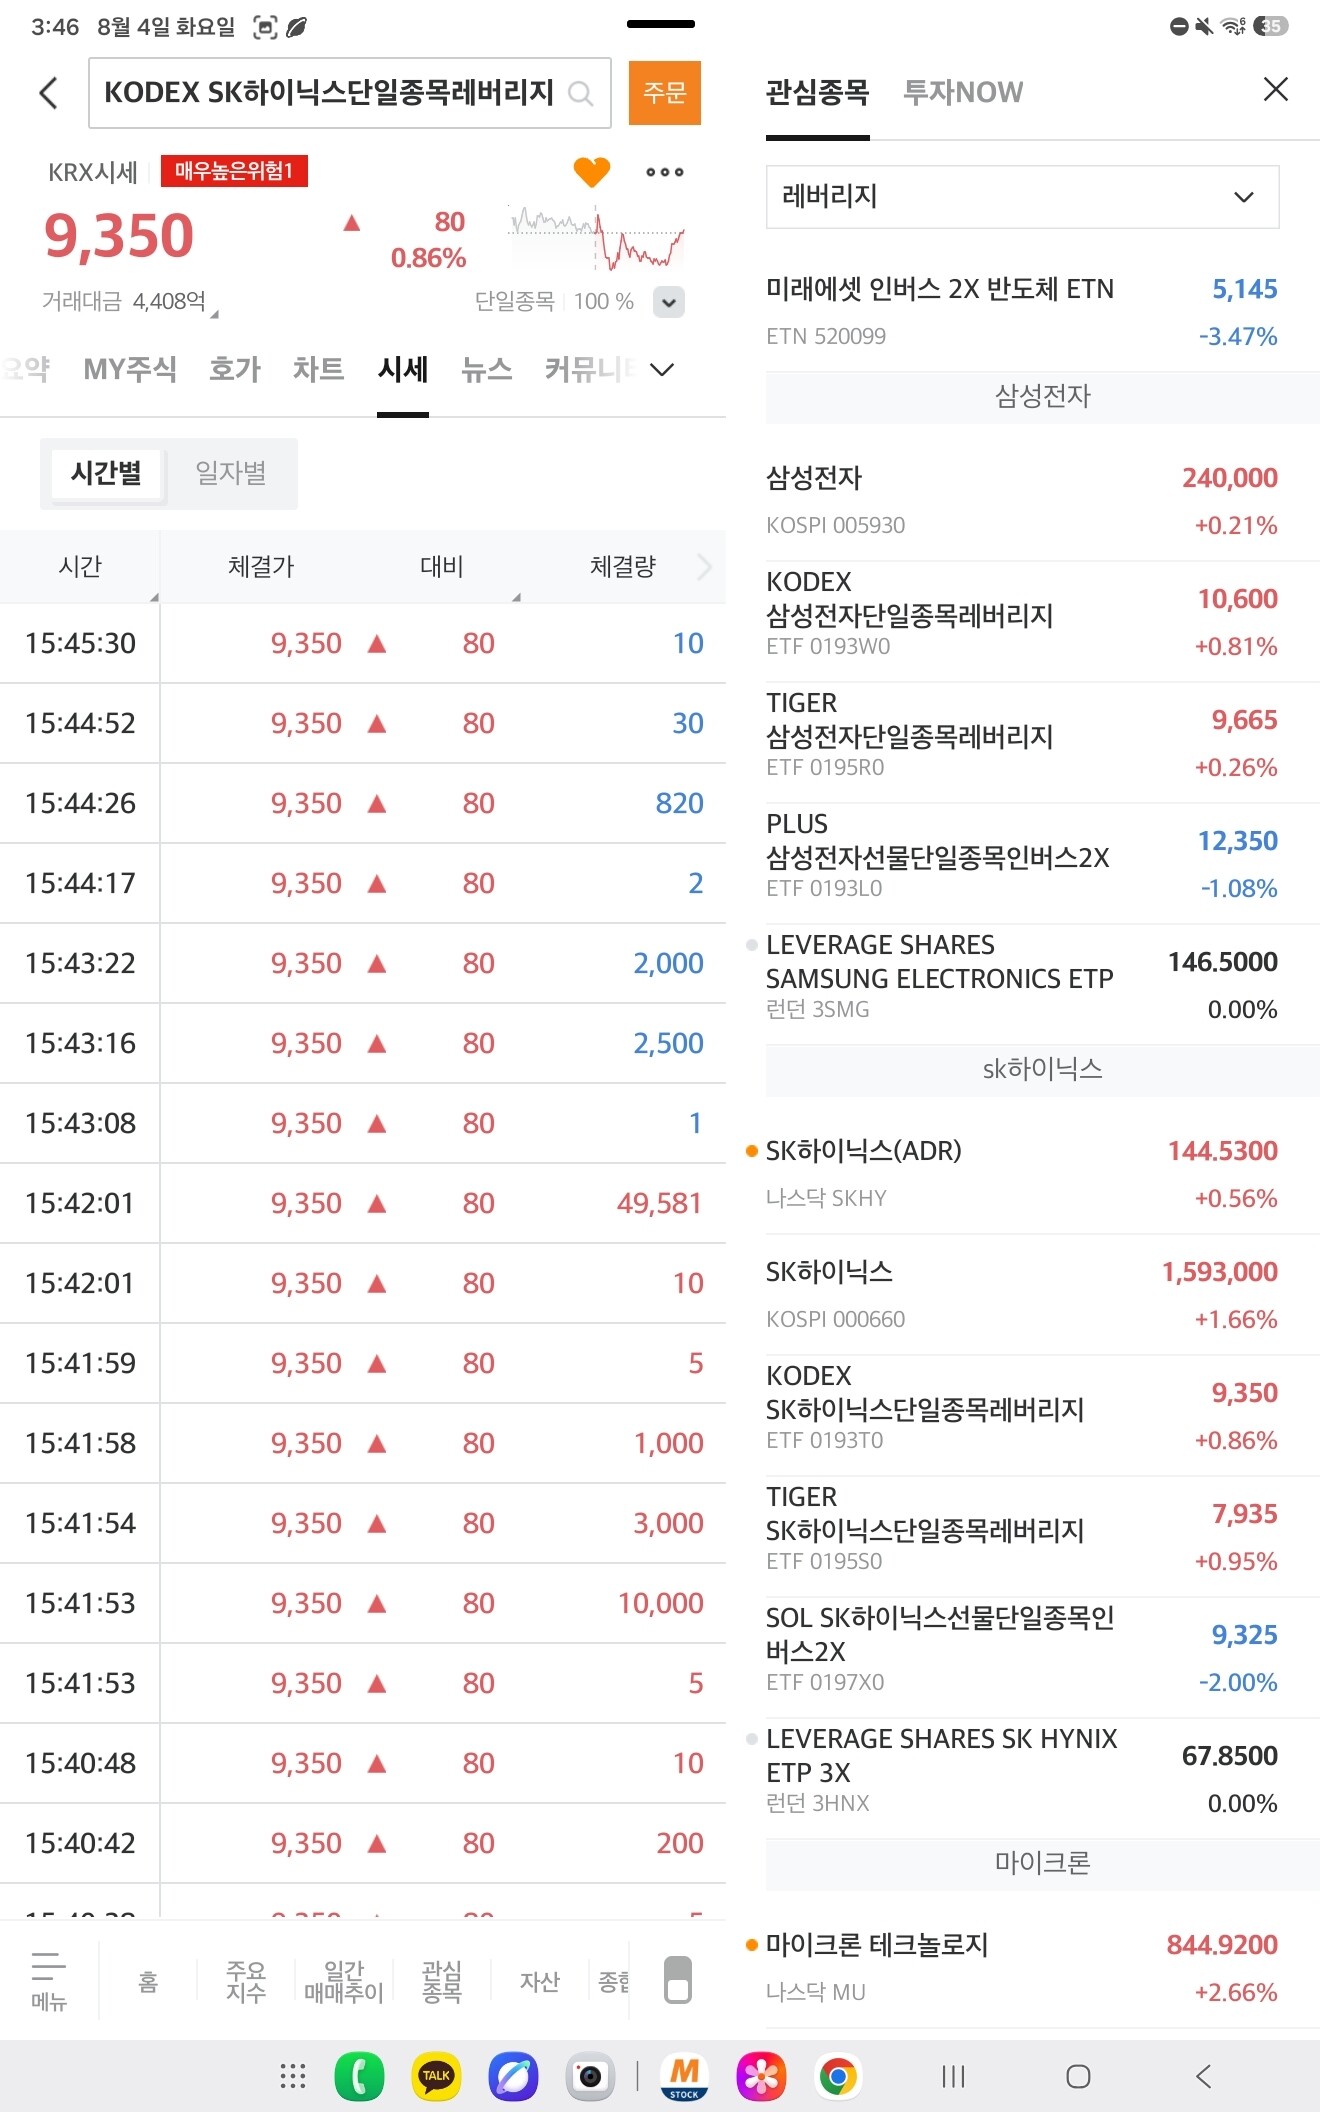Toggle the orange heart favorite icon
The image size is (1320, 2112).
(591, 172)
